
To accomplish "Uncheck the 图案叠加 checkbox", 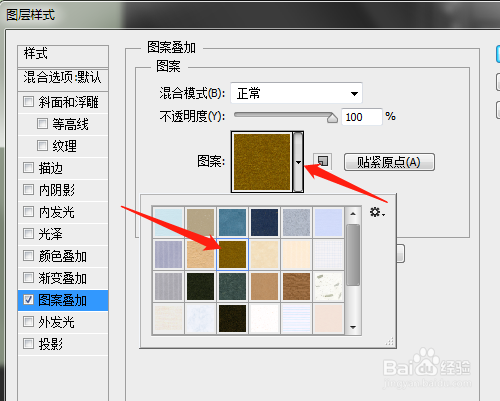I will (28, 300).
